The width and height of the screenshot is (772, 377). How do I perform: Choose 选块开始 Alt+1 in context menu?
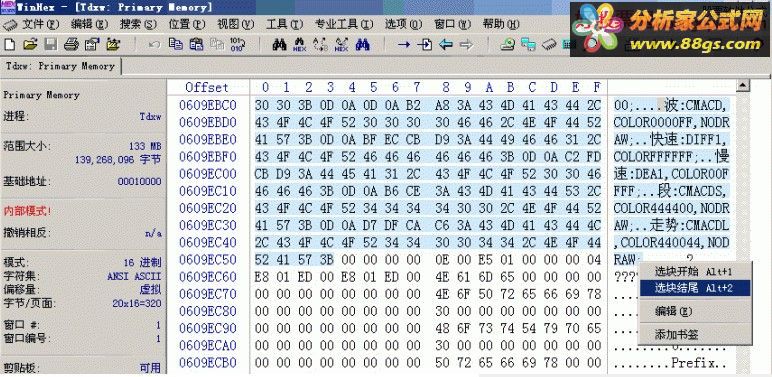click(695, 271)
